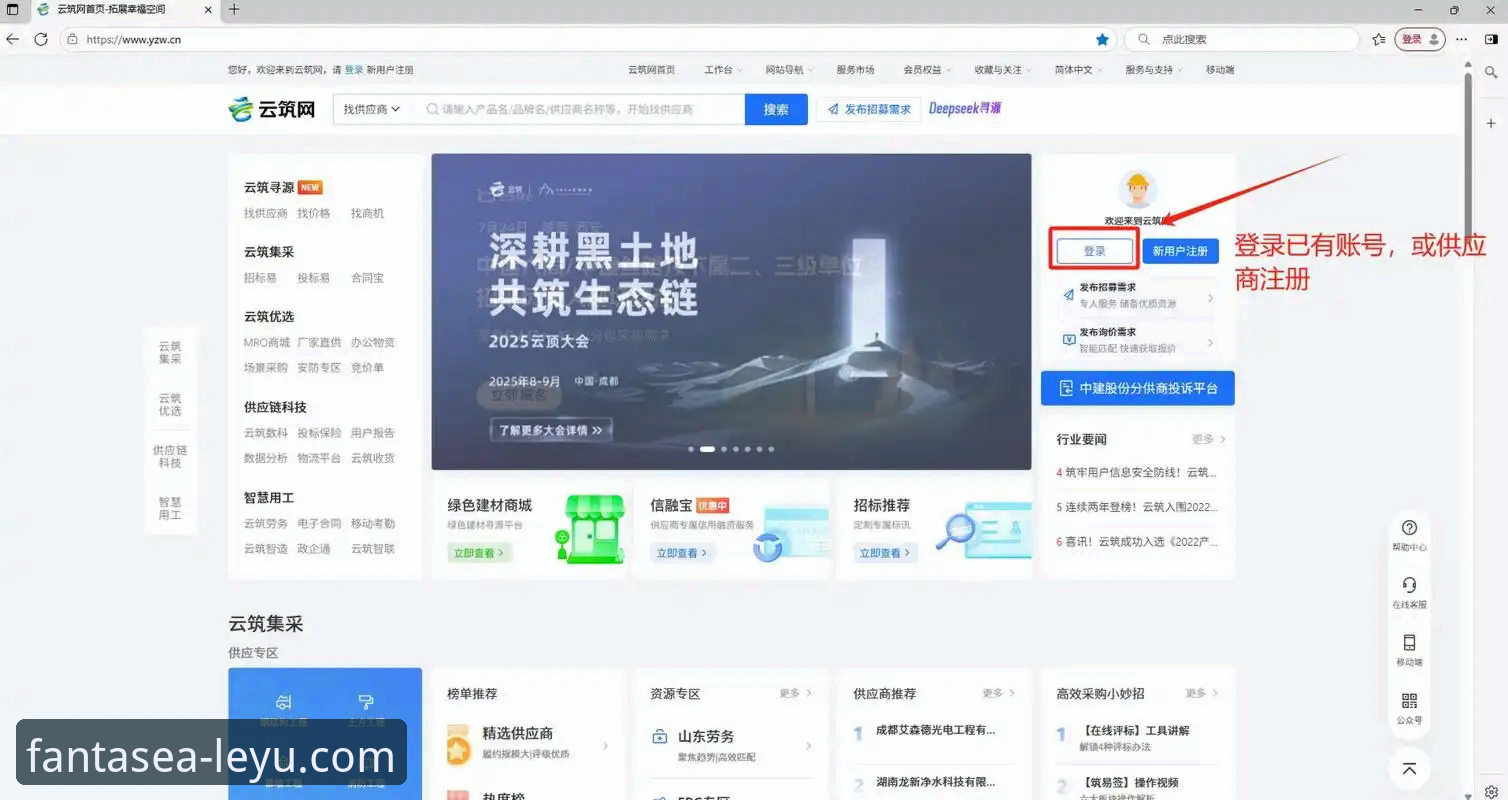The image size is (1508, 800).
Task: Click the 帮助中心 help icon
Action: (1409, 527)
